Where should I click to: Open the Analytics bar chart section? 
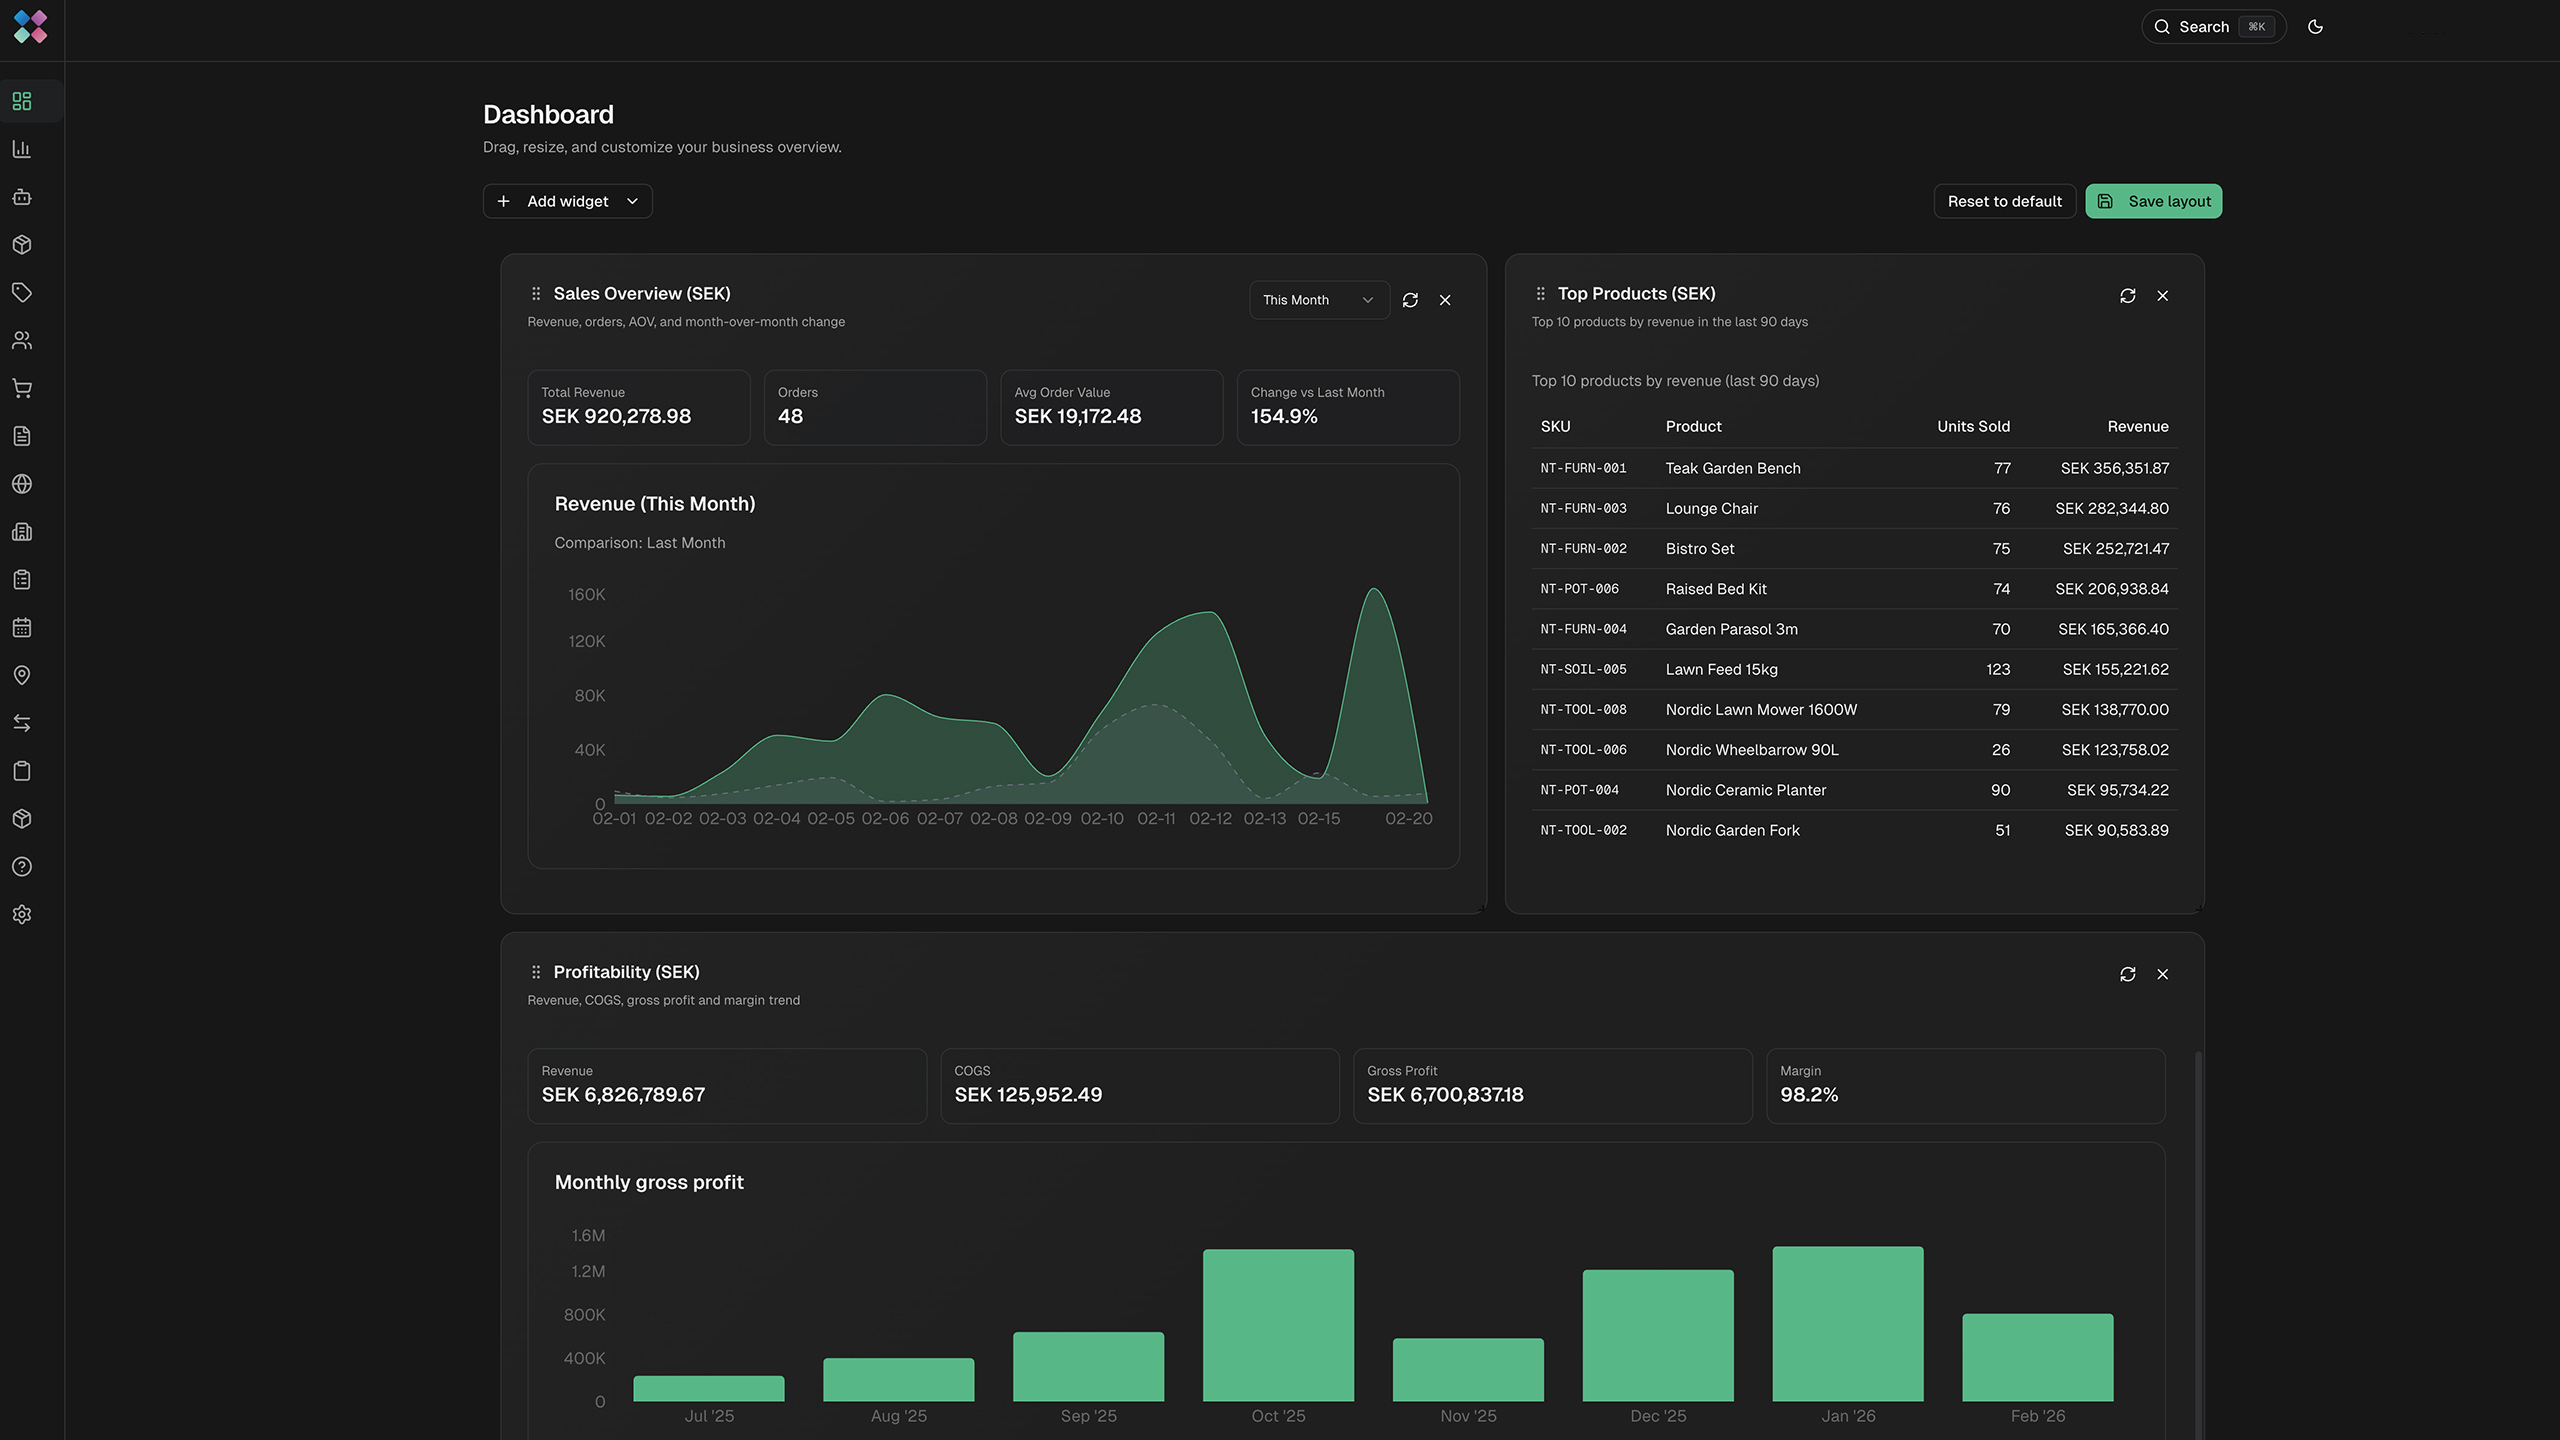[22, 148]
